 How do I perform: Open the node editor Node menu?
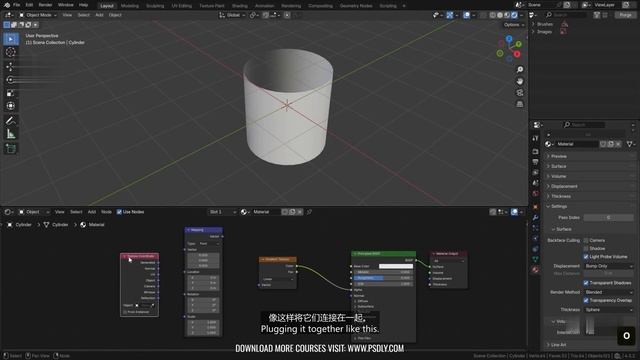pyautogui.click(x=106, y=212)
